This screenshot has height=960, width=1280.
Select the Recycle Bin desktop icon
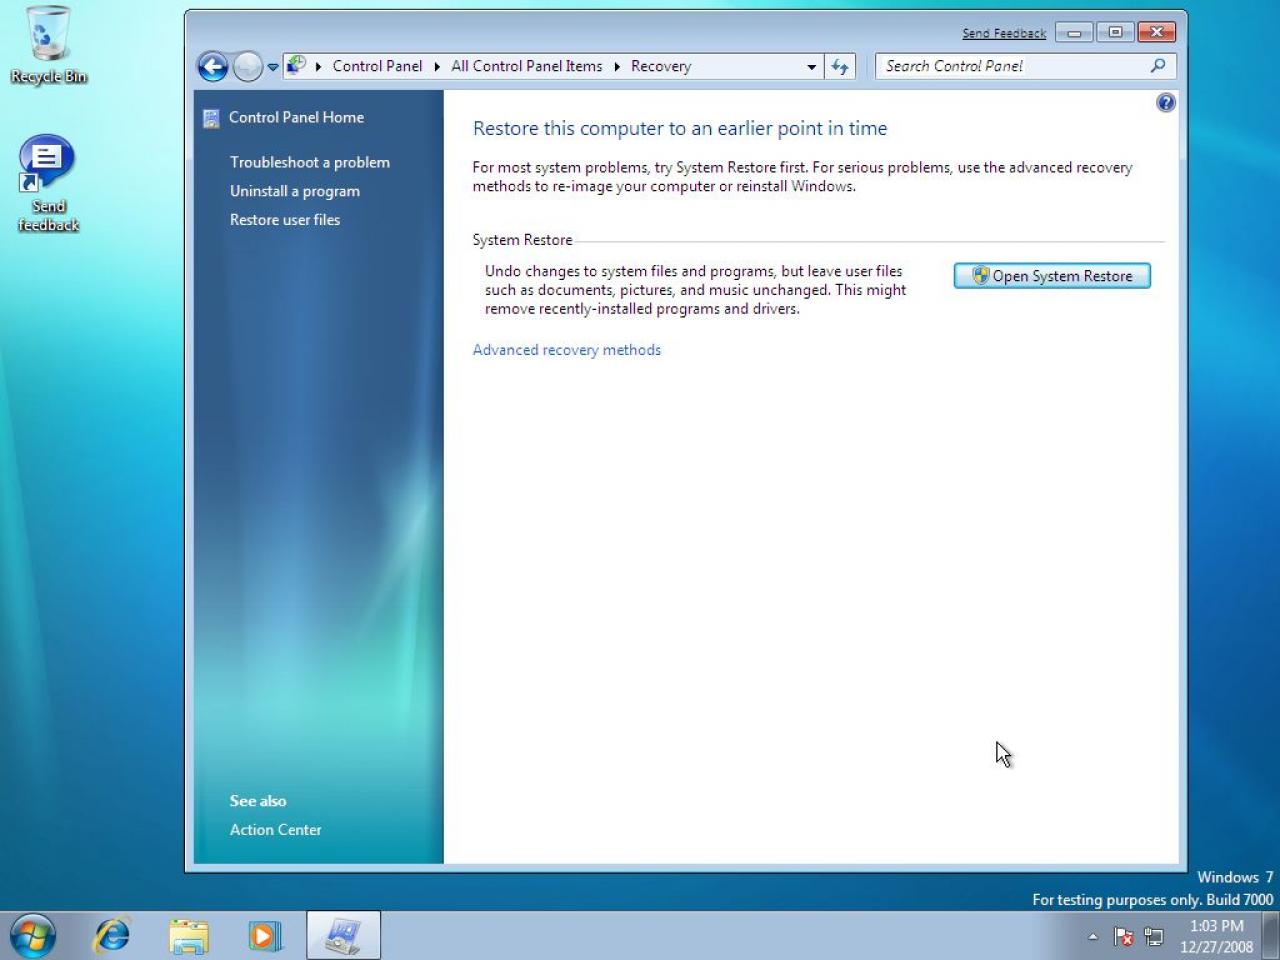coord(48,45)
